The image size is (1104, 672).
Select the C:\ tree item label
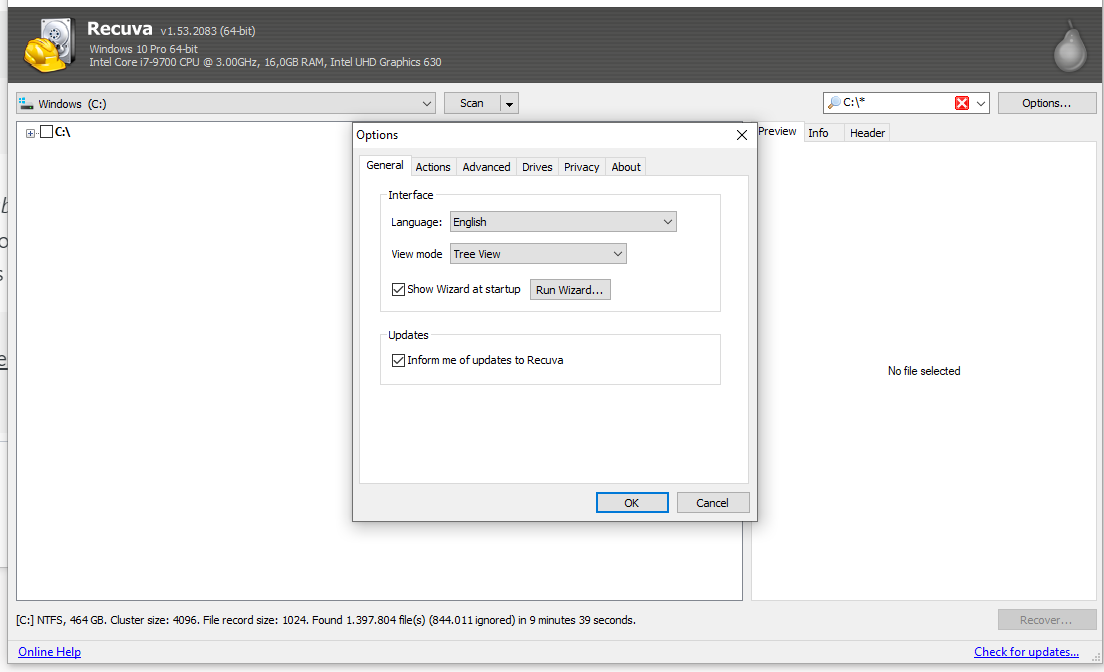(x=63, y=132)
